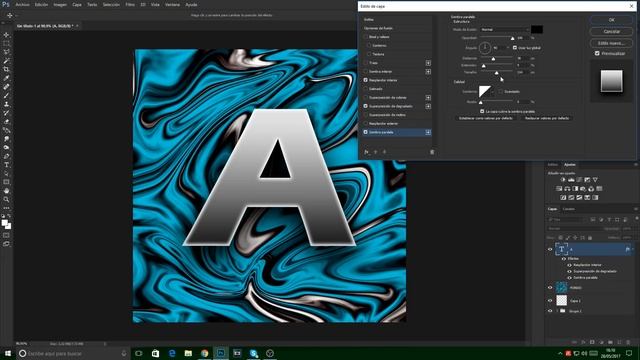Click the Photoshop logo icon
The width and height of the screenshot is (640, 360).
tap(6, 4)
